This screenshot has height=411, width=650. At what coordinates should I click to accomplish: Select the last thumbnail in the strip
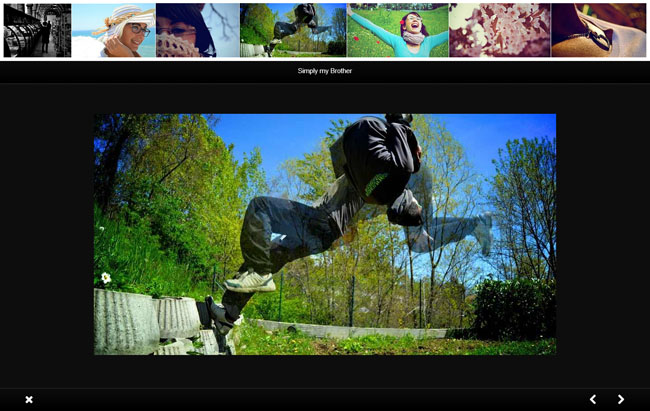[598, 30]
